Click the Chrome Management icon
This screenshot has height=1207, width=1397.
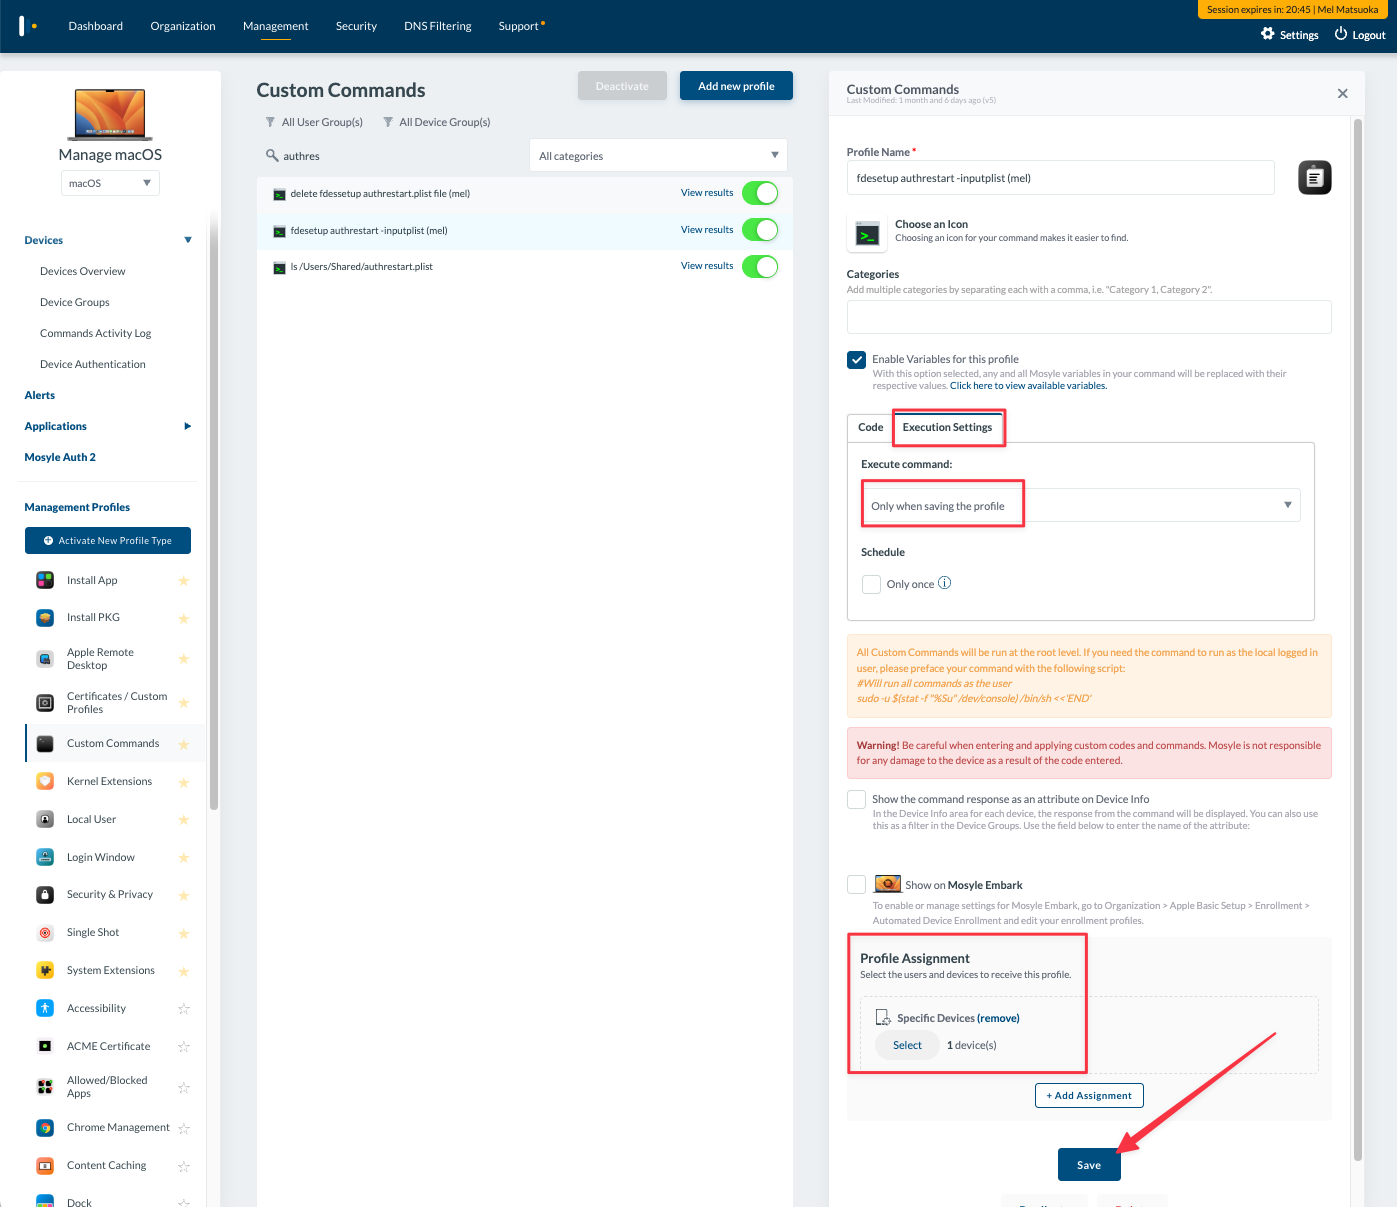(x=45, y=1128)
